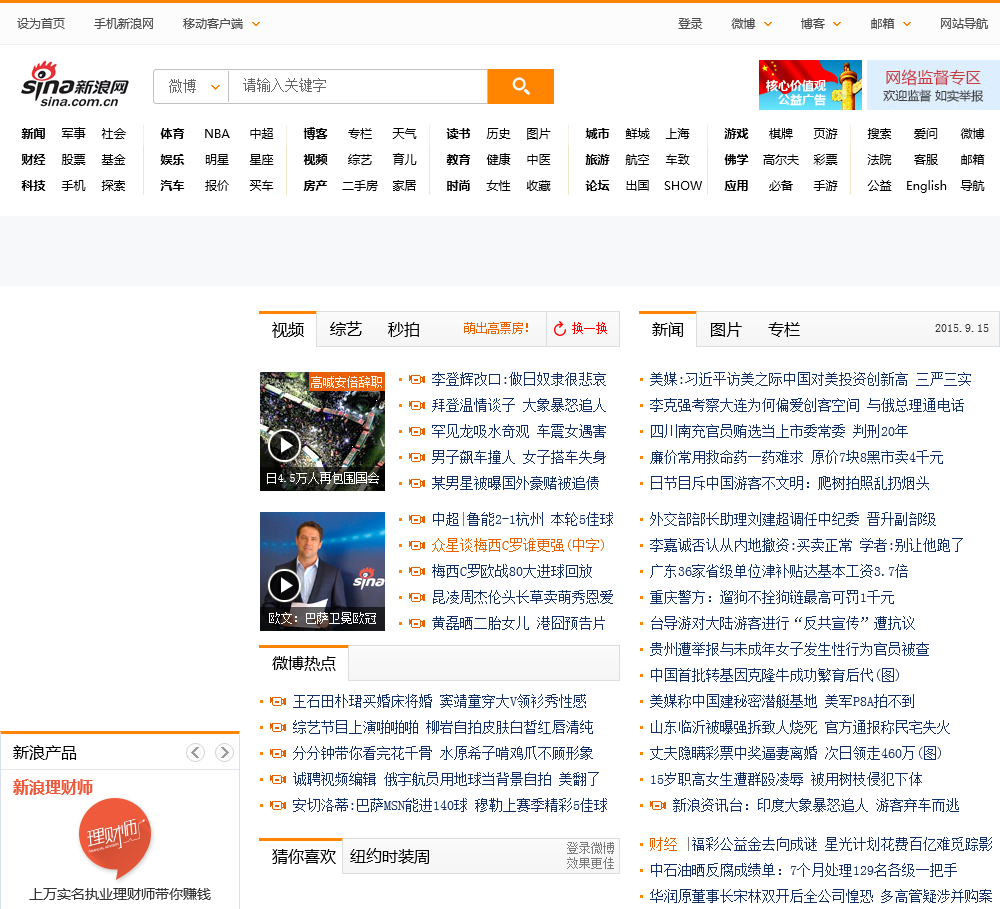Click the 换一换 refresh icon
The image size is (1000, 909).
click(559, 329)
